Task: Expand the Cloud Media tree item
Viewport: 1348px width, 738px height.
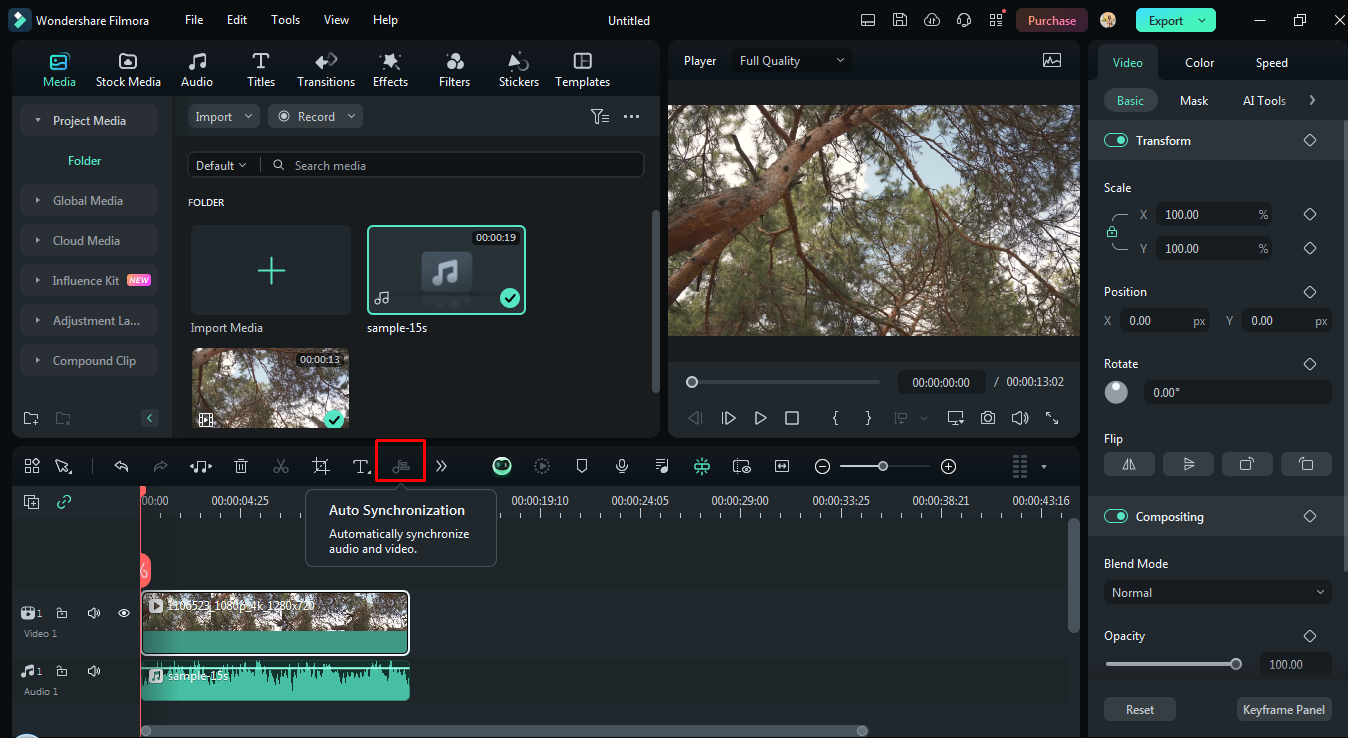Action: (89, 241)
